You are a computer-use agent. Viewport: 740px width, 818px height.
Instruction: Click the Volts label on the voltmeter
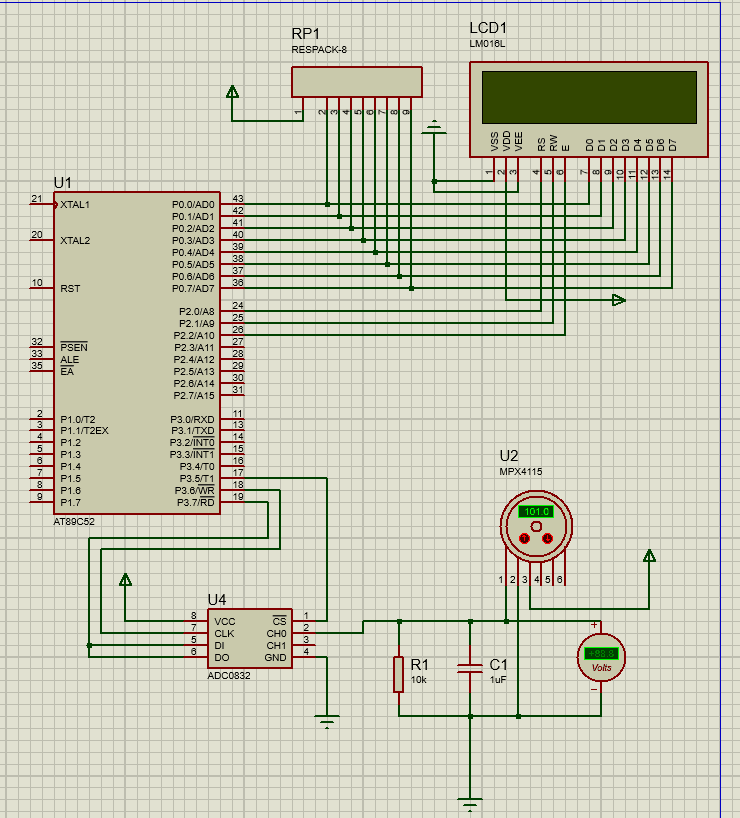tap(601, 668)
